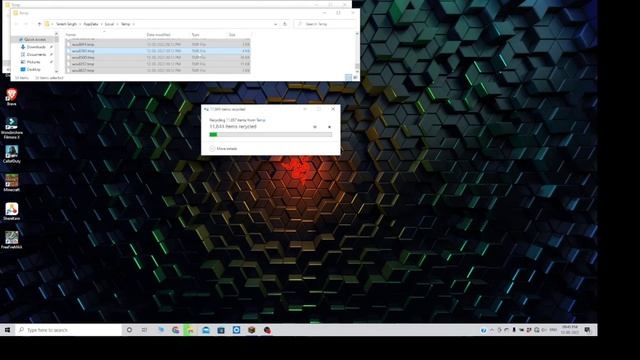
Task: Open Downloads in navigation pane
Action: 36,47
